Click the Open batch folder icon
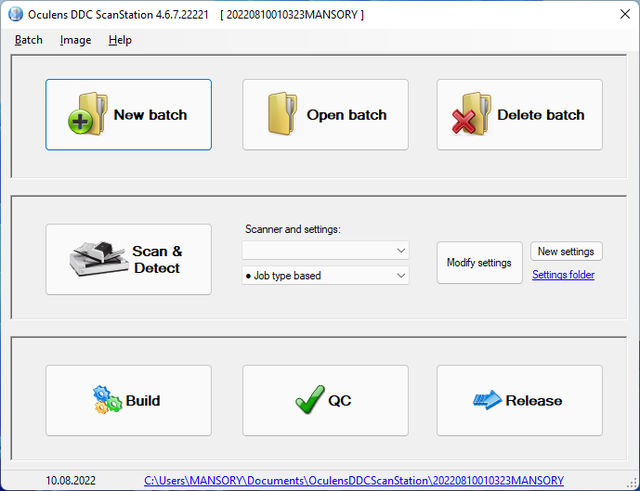Image resolution: width=640 pixels, height=491 pixels. click(x=282, y=113)
